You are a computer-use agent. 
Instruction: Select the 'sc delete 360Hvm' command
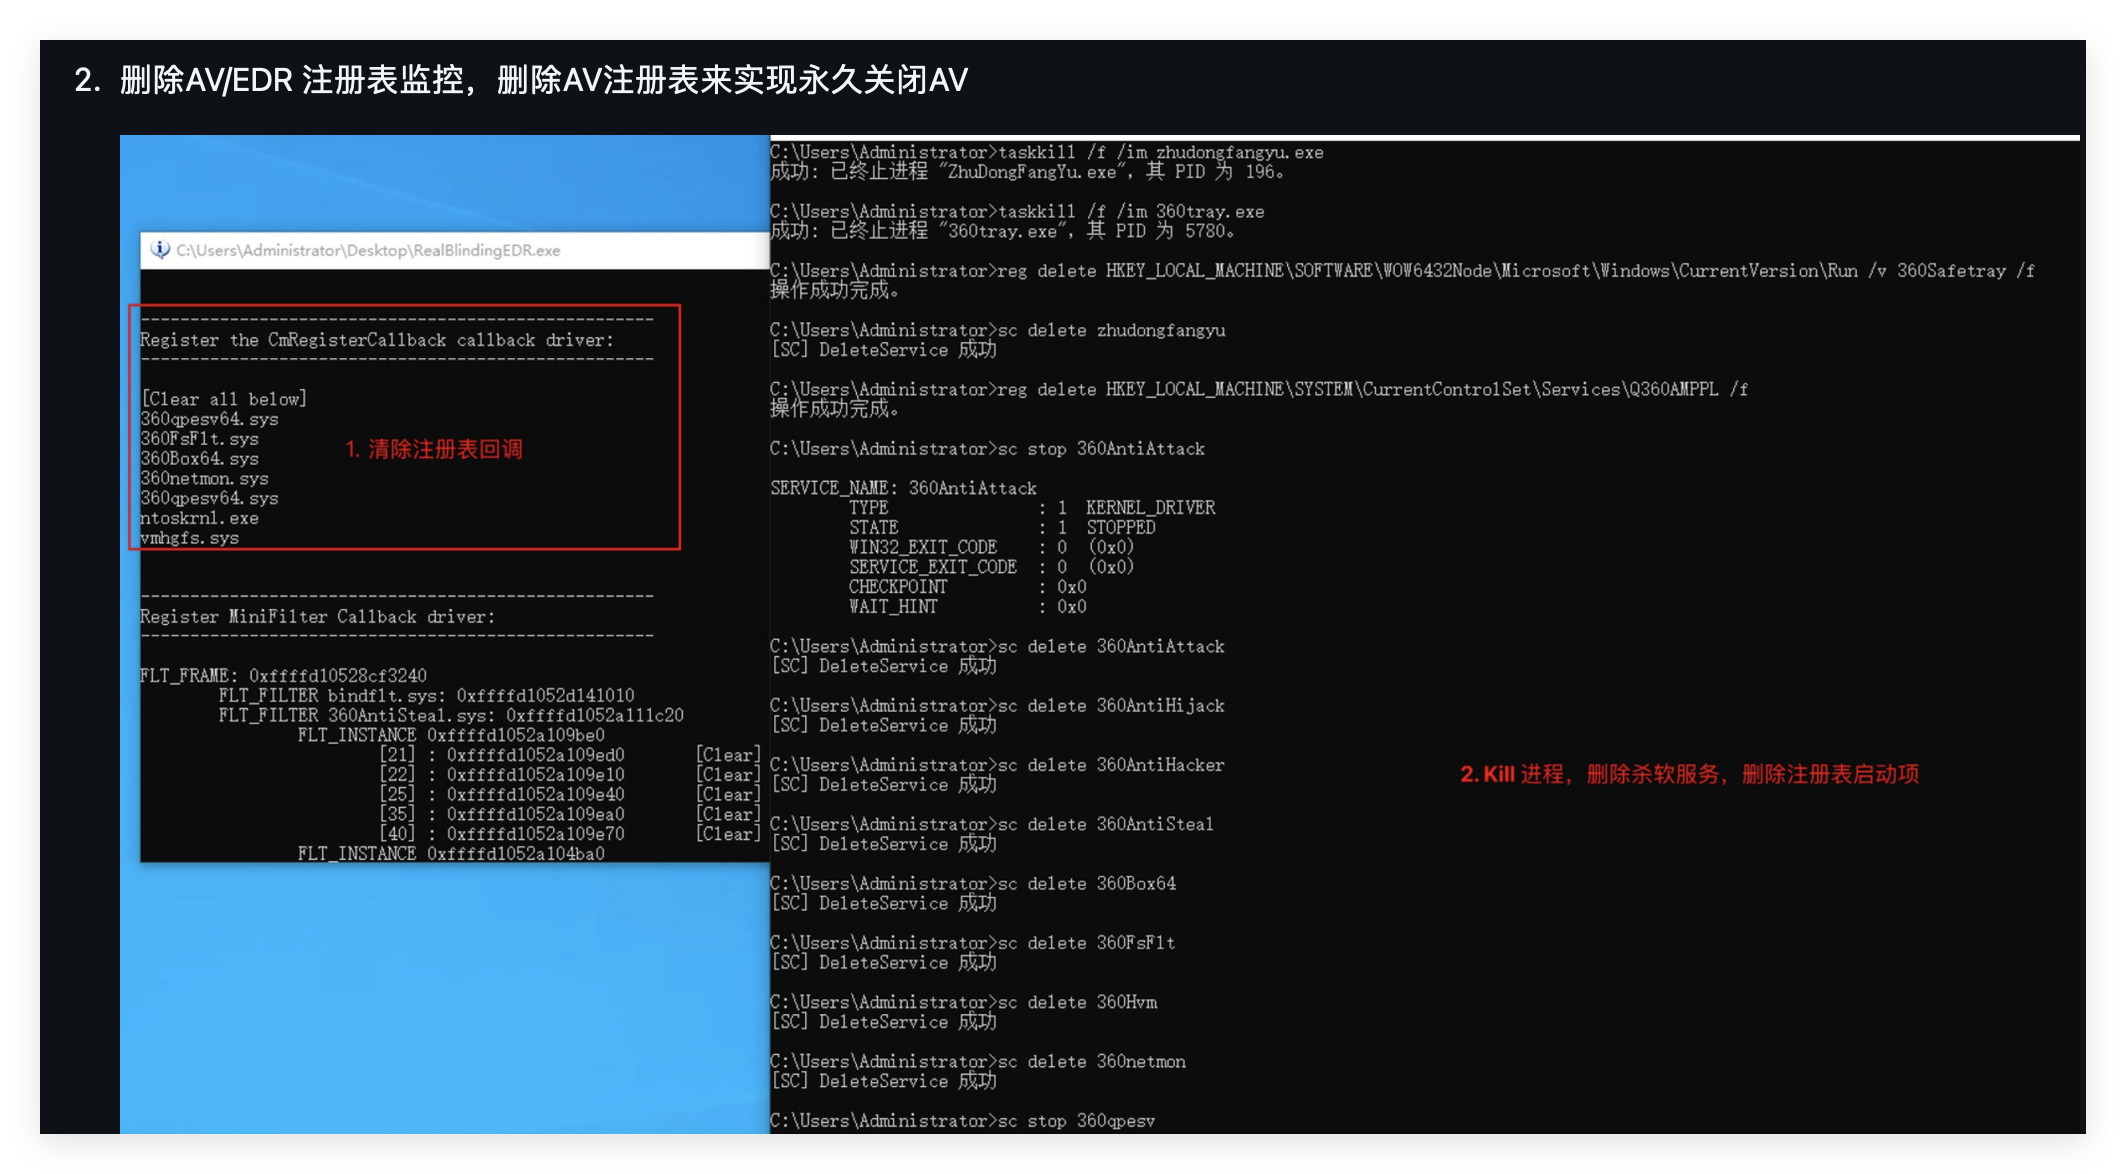[x=1078, y=1003]
